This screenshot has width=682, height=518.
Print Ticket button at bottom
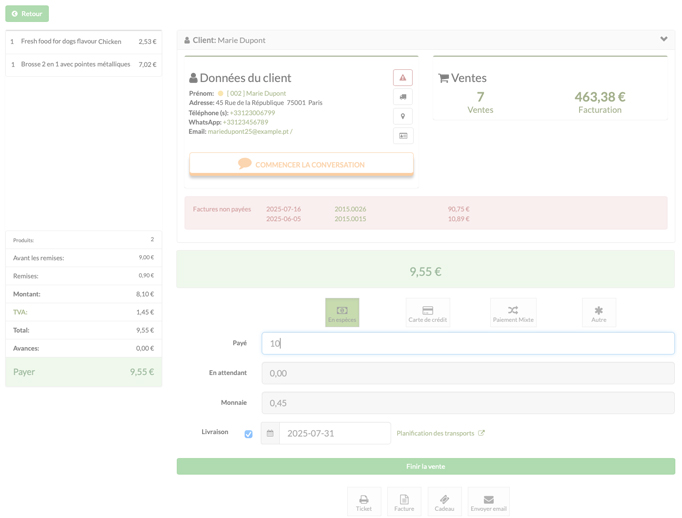pyautogui.click(x=364, y=502)
